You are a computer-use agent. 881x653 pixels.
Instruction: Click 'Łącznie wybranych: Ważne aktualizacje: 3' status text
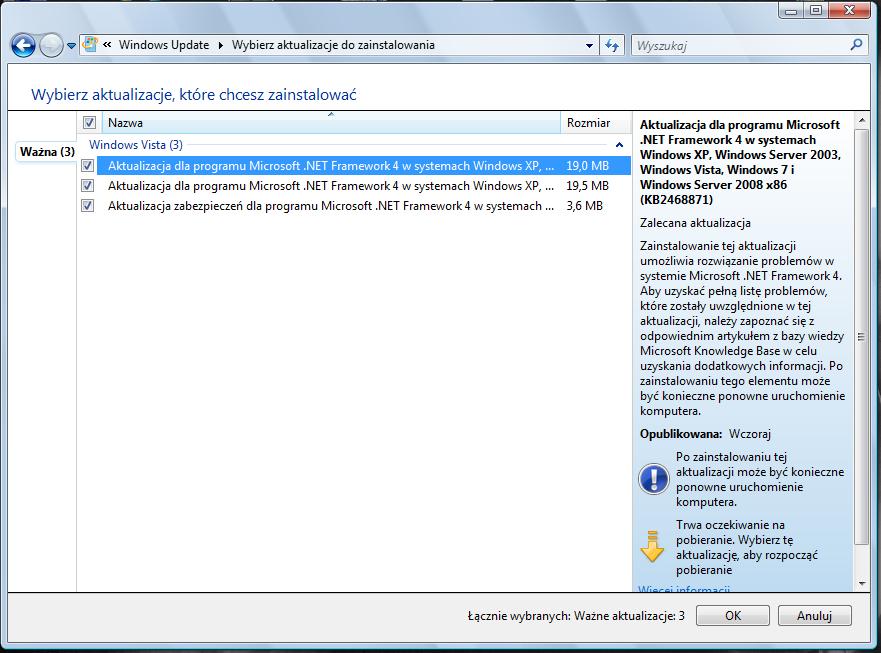click(x=576, y=616)
